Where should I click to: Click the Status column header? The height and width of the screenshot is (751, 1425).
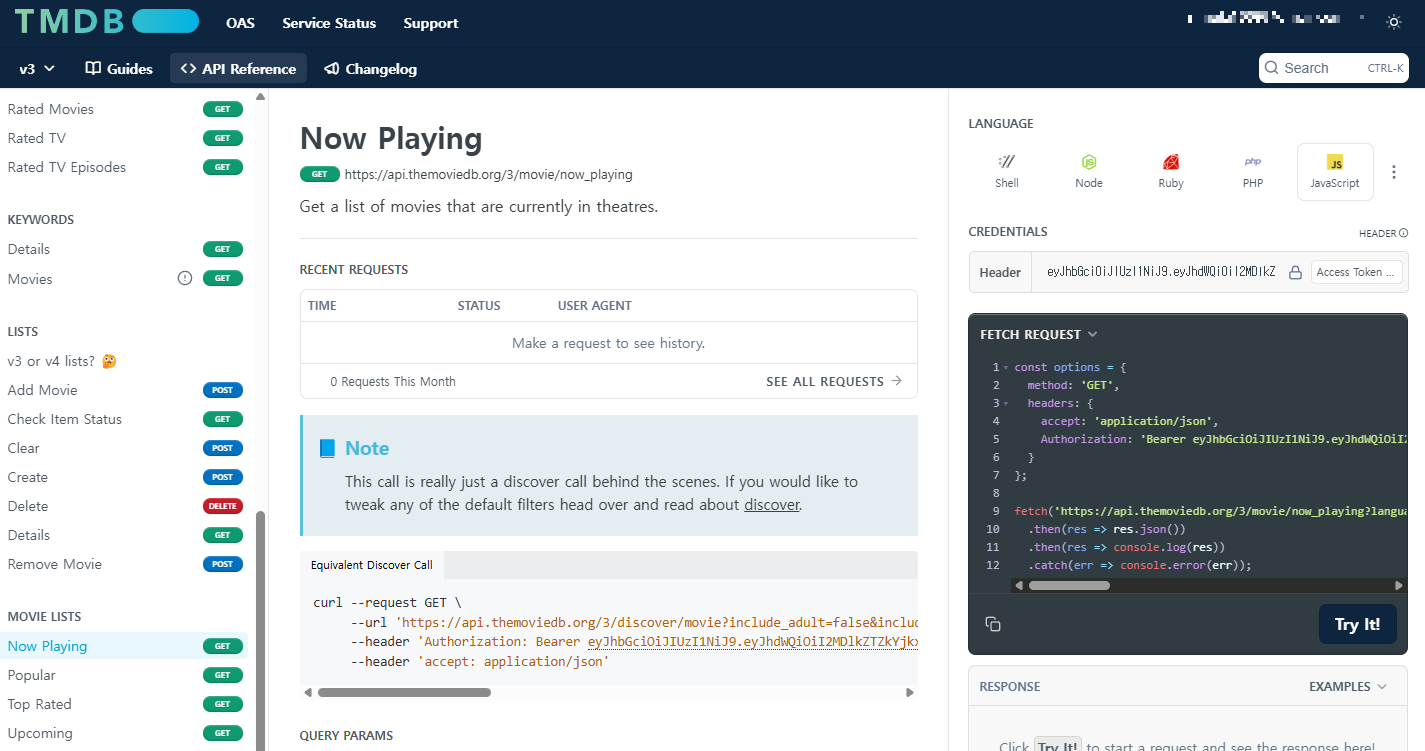[479, 305]
